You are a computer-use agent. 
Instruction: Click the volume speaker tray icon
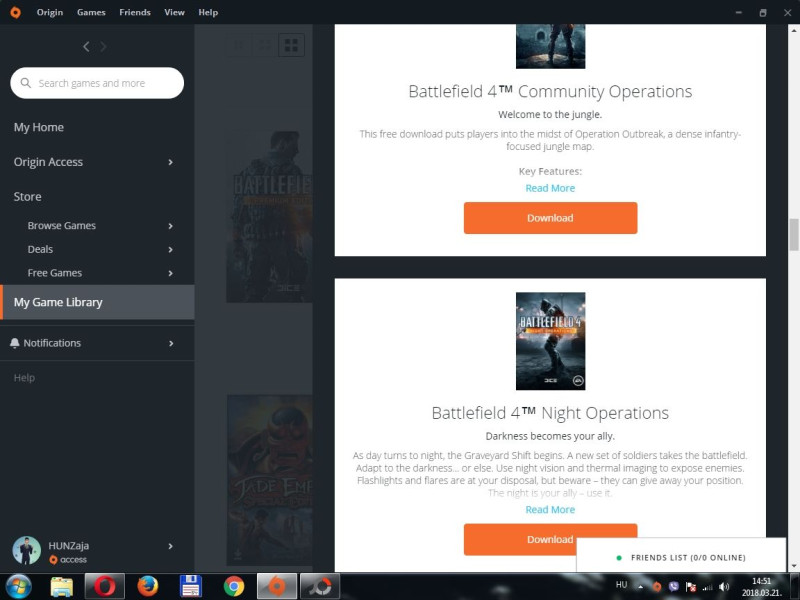point(723,587)
